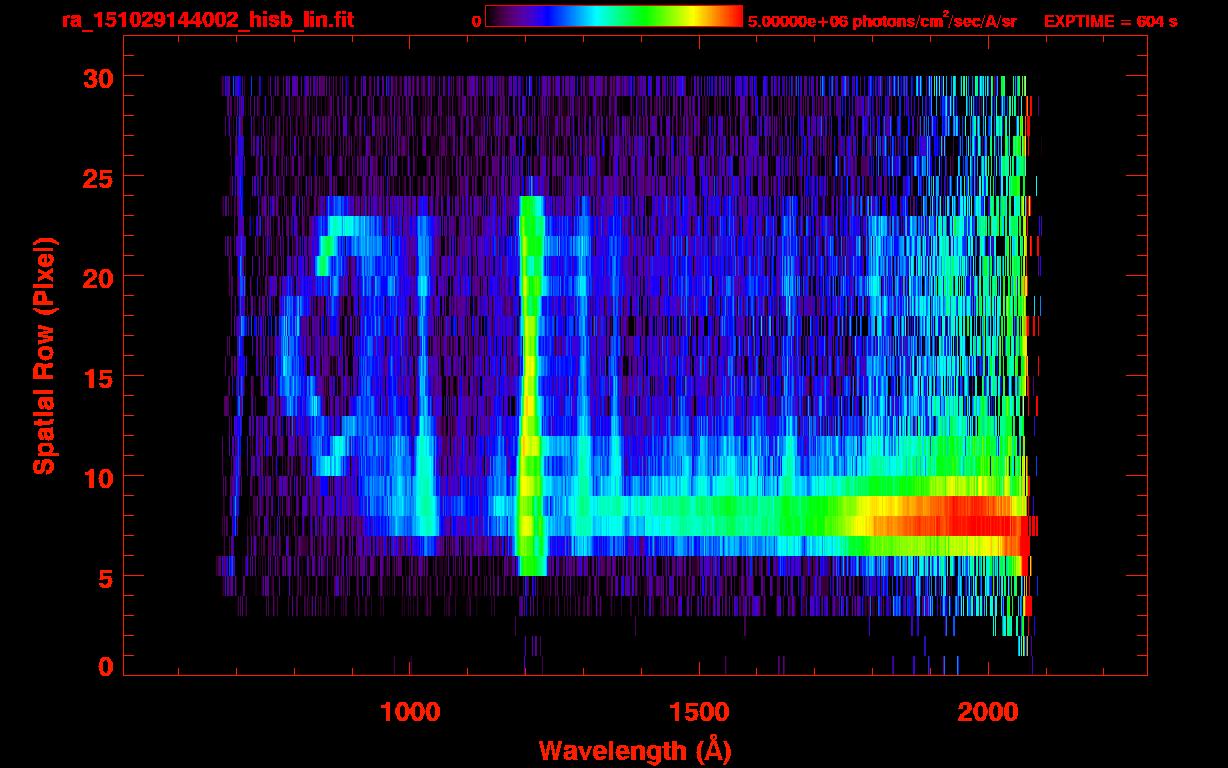Click the rainbow color scale bar
This screenshot has height=768, width=1228.
pyautogui.click(x=614, y=16)
